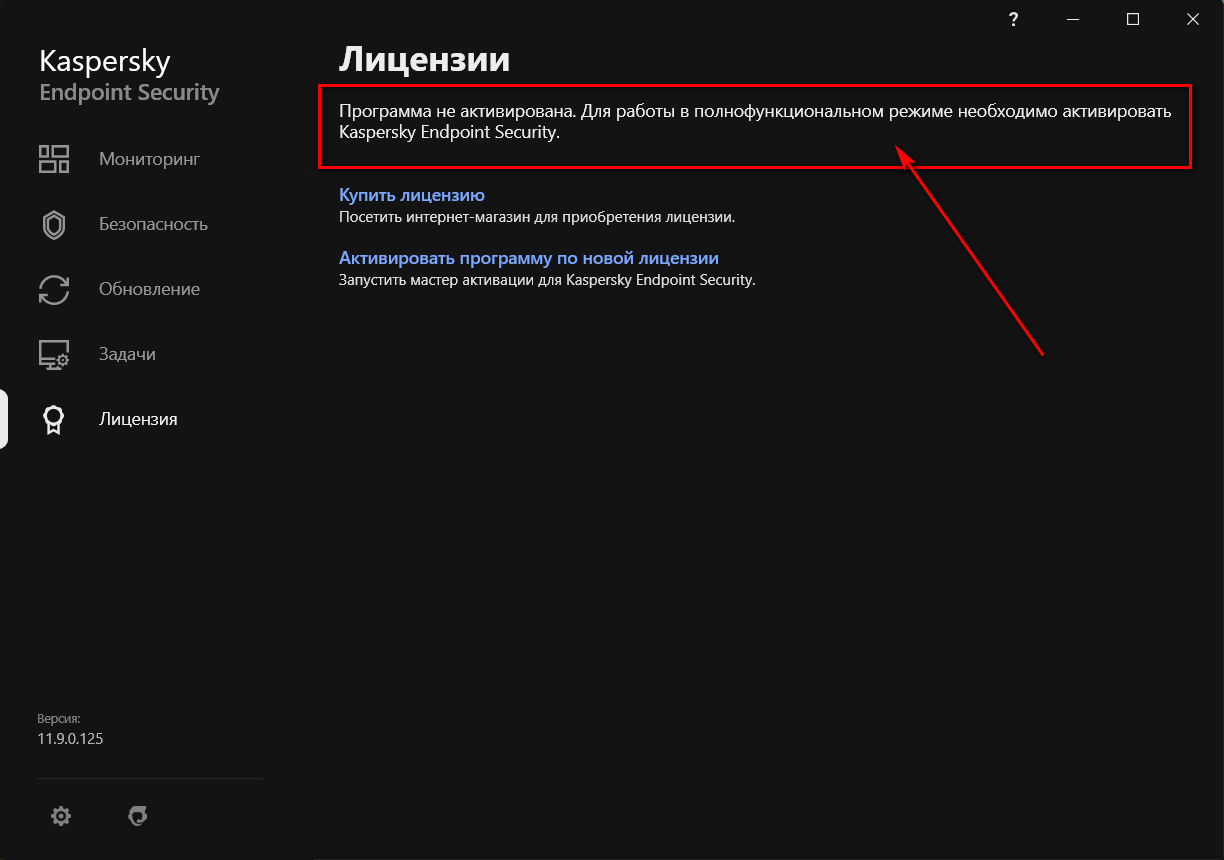Minimize the Kaspersky window
Screen dimensions: 1224x860
[1073, 19]
